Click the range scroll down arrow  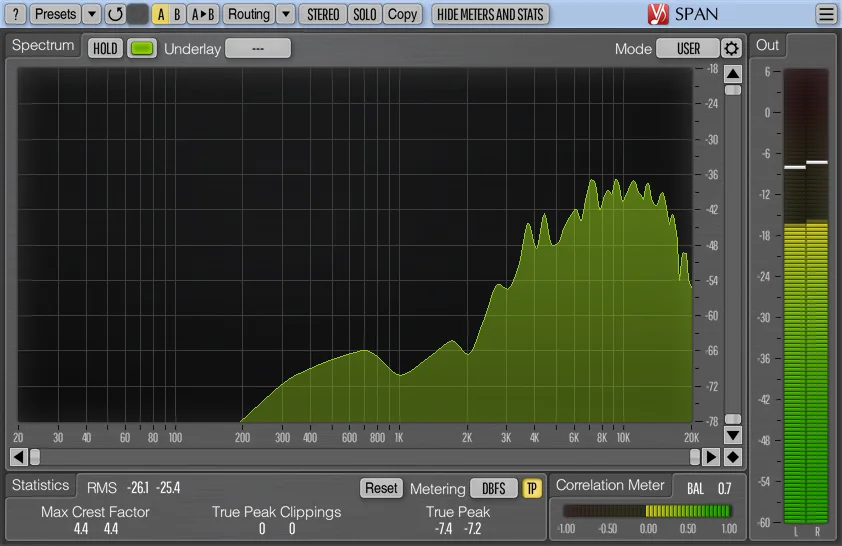point(733,434)
